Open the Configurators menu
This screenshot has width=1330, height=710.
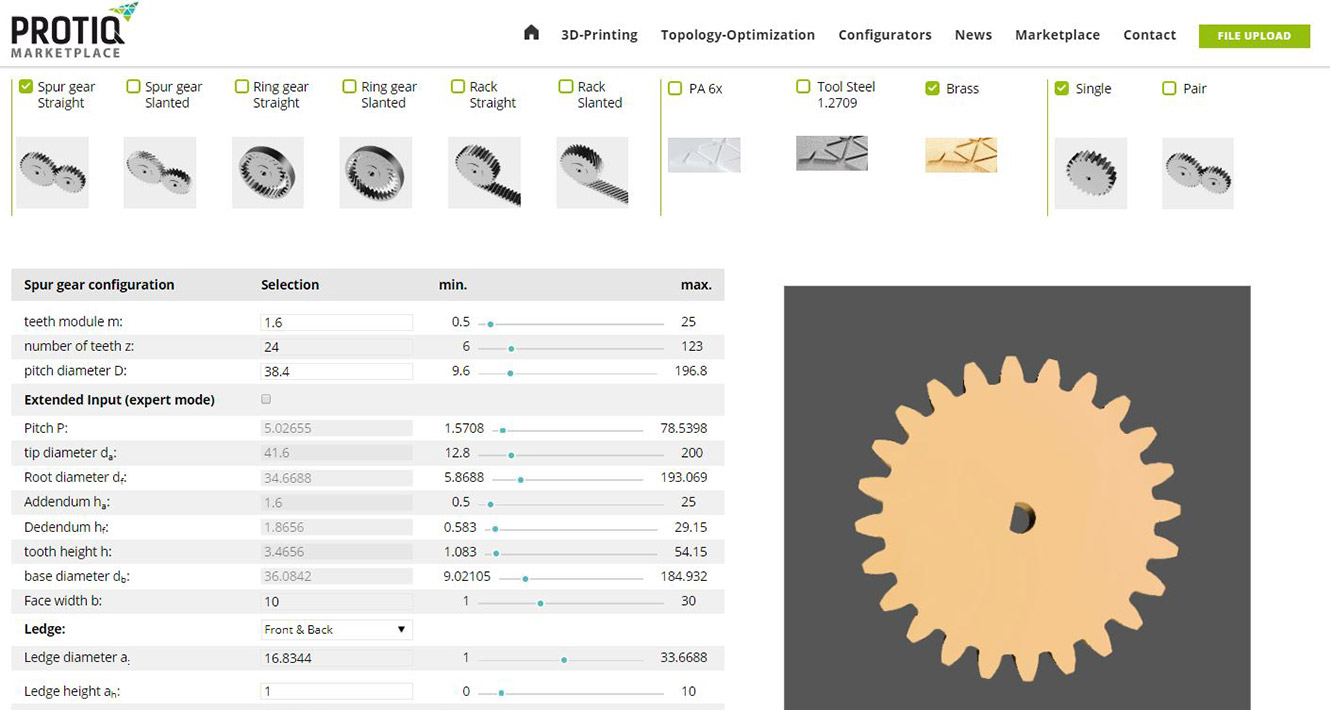click(884, 35)
